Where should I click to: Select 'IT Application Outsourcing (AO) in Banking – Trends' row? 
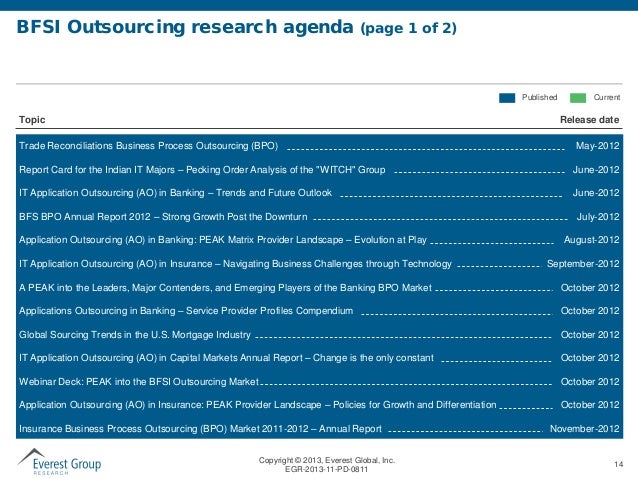(319, 192)
